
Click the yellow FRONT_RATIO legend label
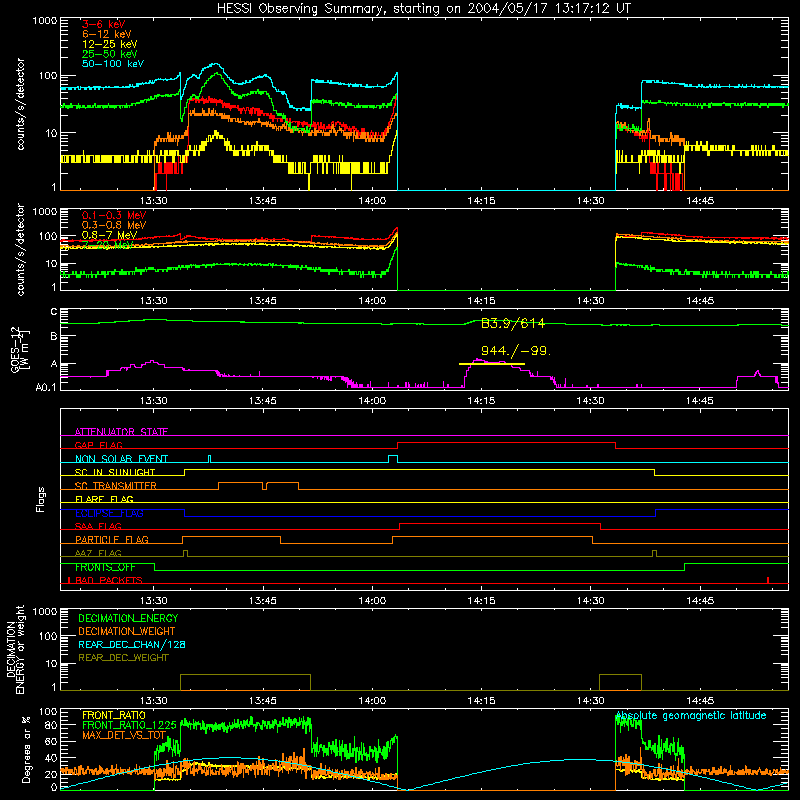(x=114, y=715)
